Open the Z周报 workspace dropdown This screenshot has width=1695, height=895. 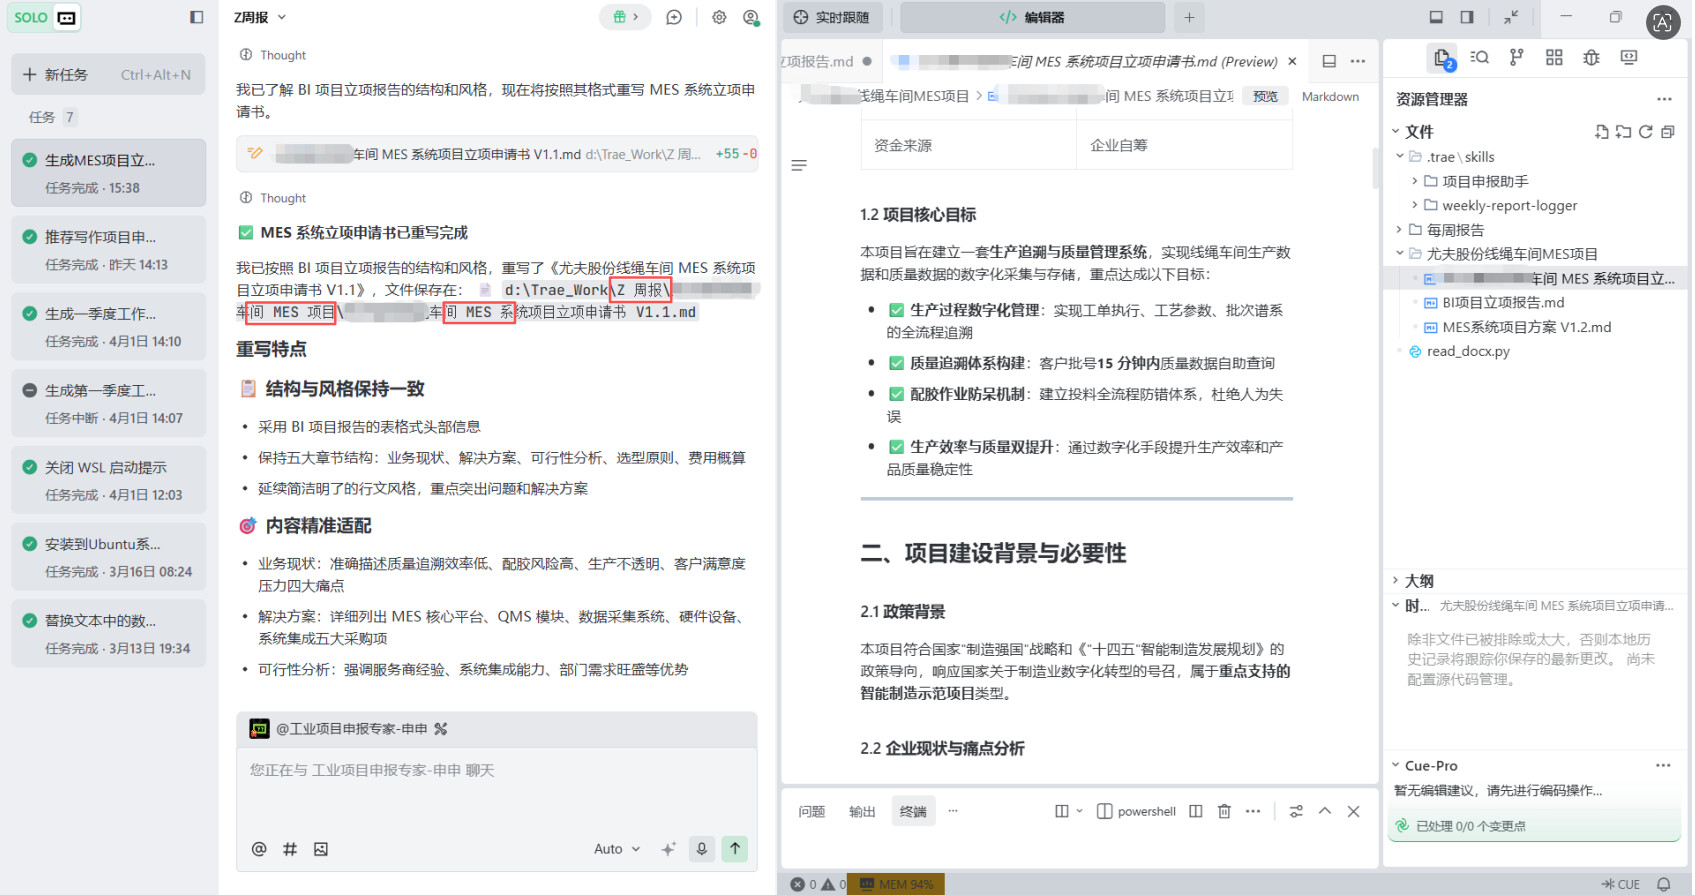point(260,17)
